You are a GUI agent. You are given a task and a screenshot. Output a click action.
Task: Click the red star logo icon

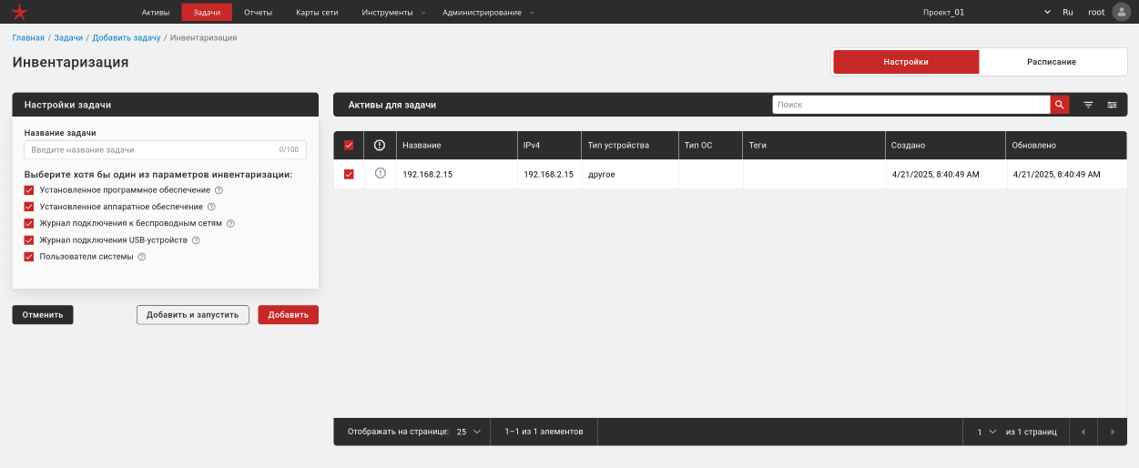coord(20,12)
